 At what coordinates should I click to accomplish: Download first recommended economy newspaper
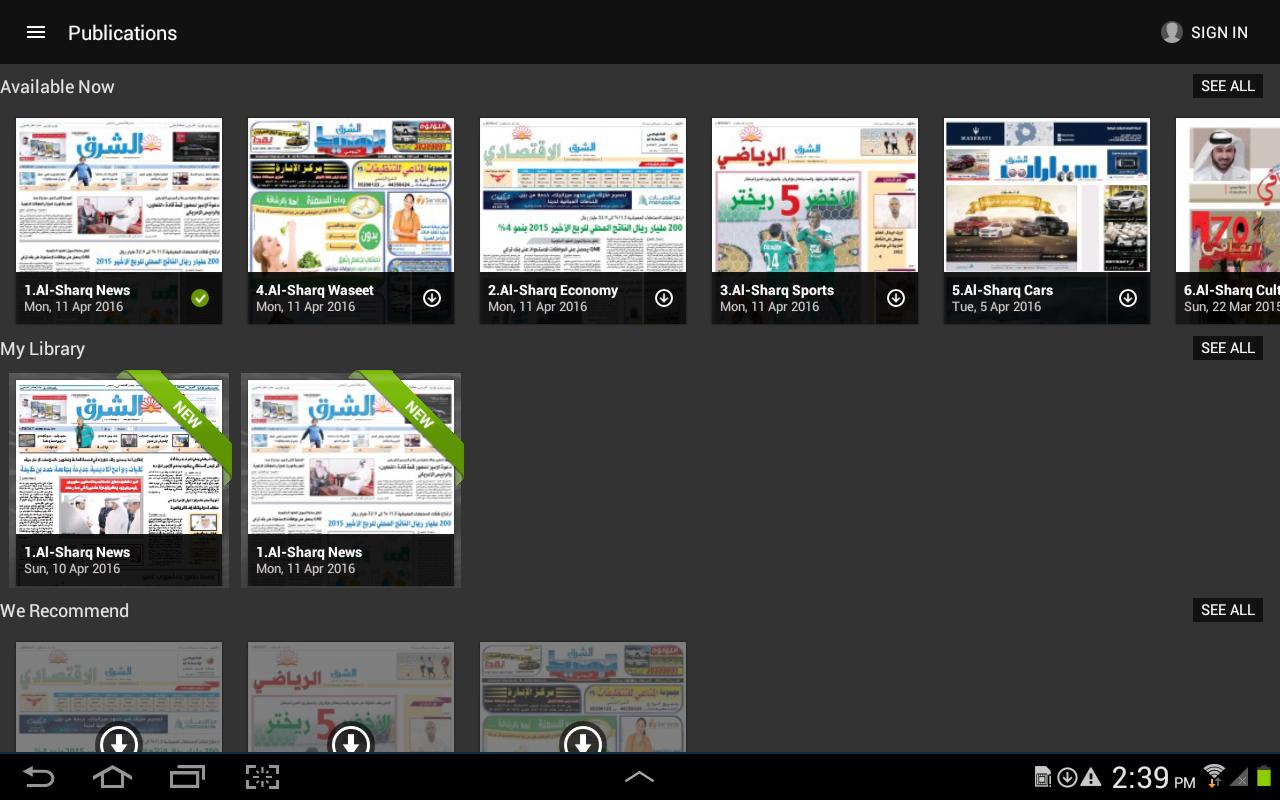119,741
